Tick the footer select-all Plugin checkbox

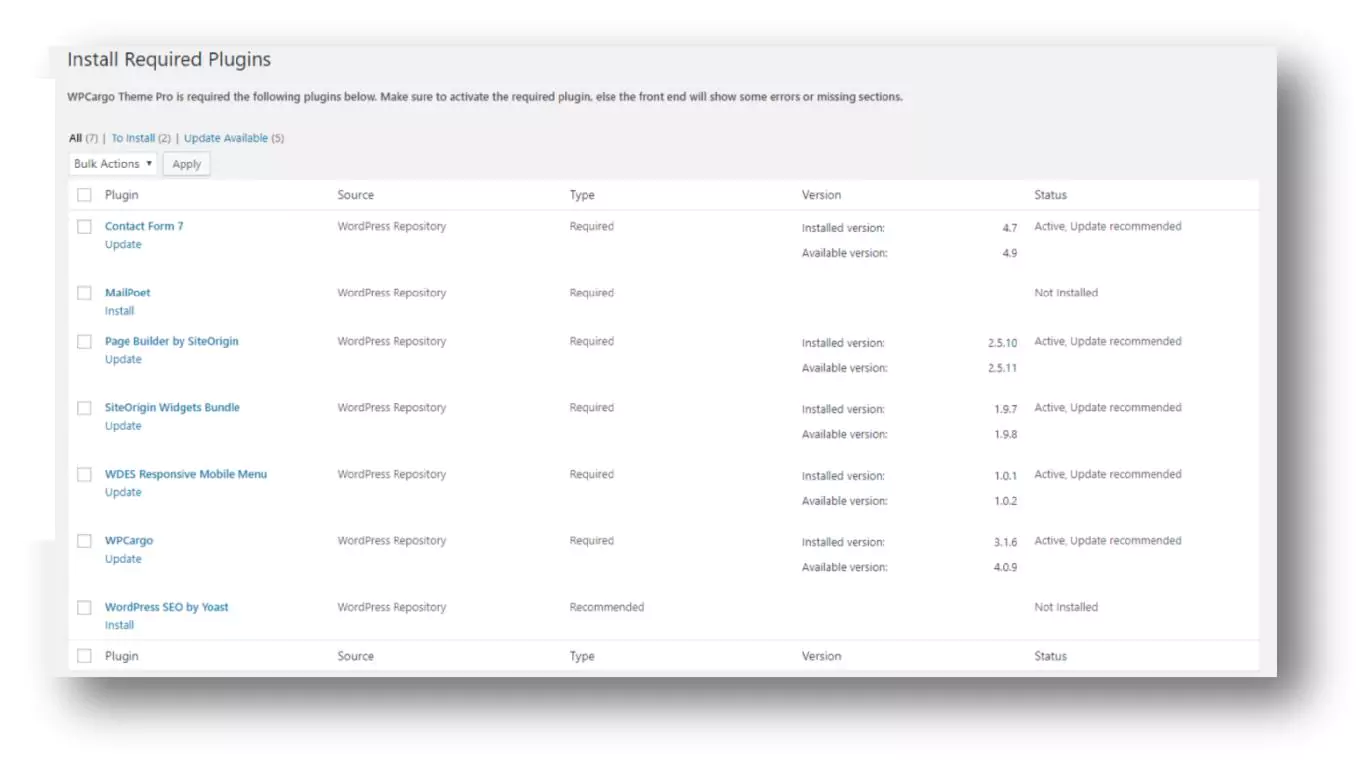[x=85, y=656]
